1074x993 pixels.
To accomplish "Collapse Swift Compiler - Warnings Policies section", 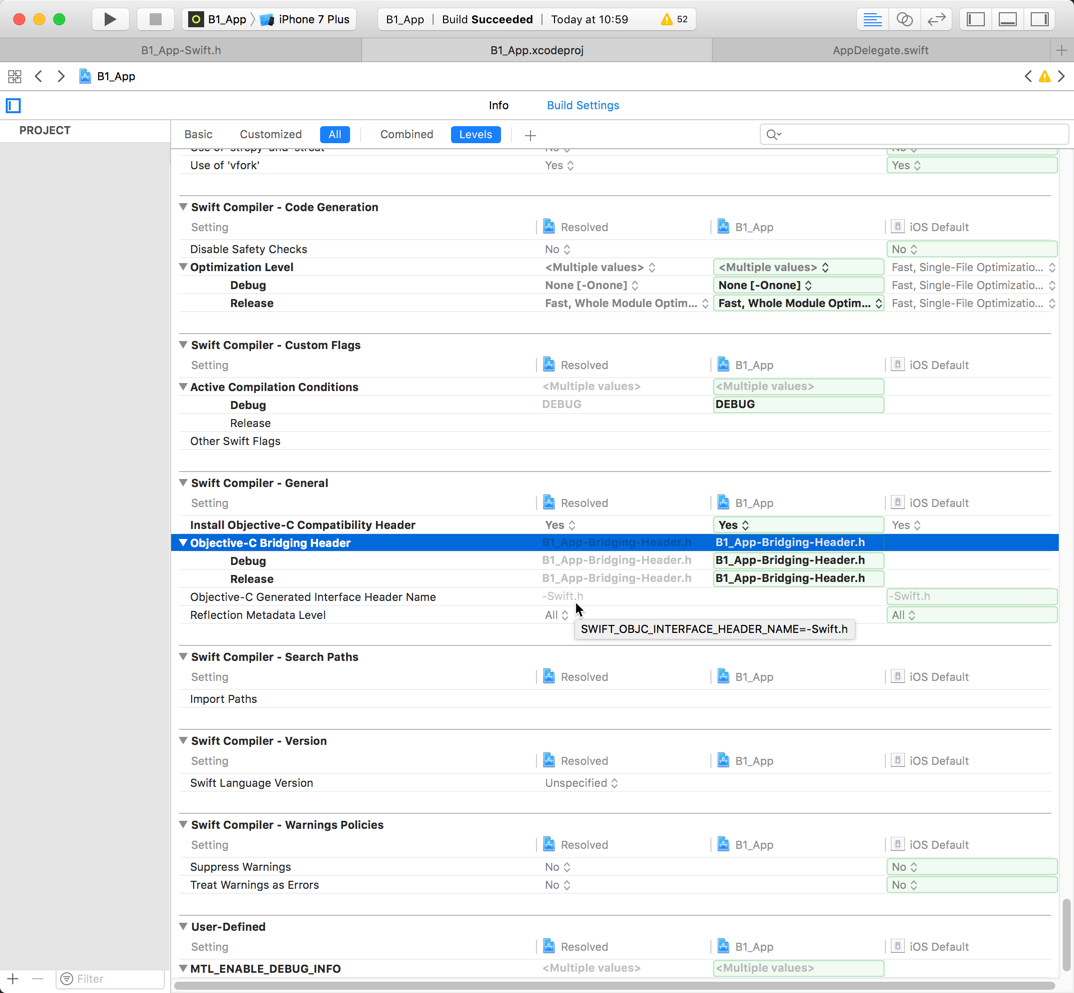I will click(183, 825).
